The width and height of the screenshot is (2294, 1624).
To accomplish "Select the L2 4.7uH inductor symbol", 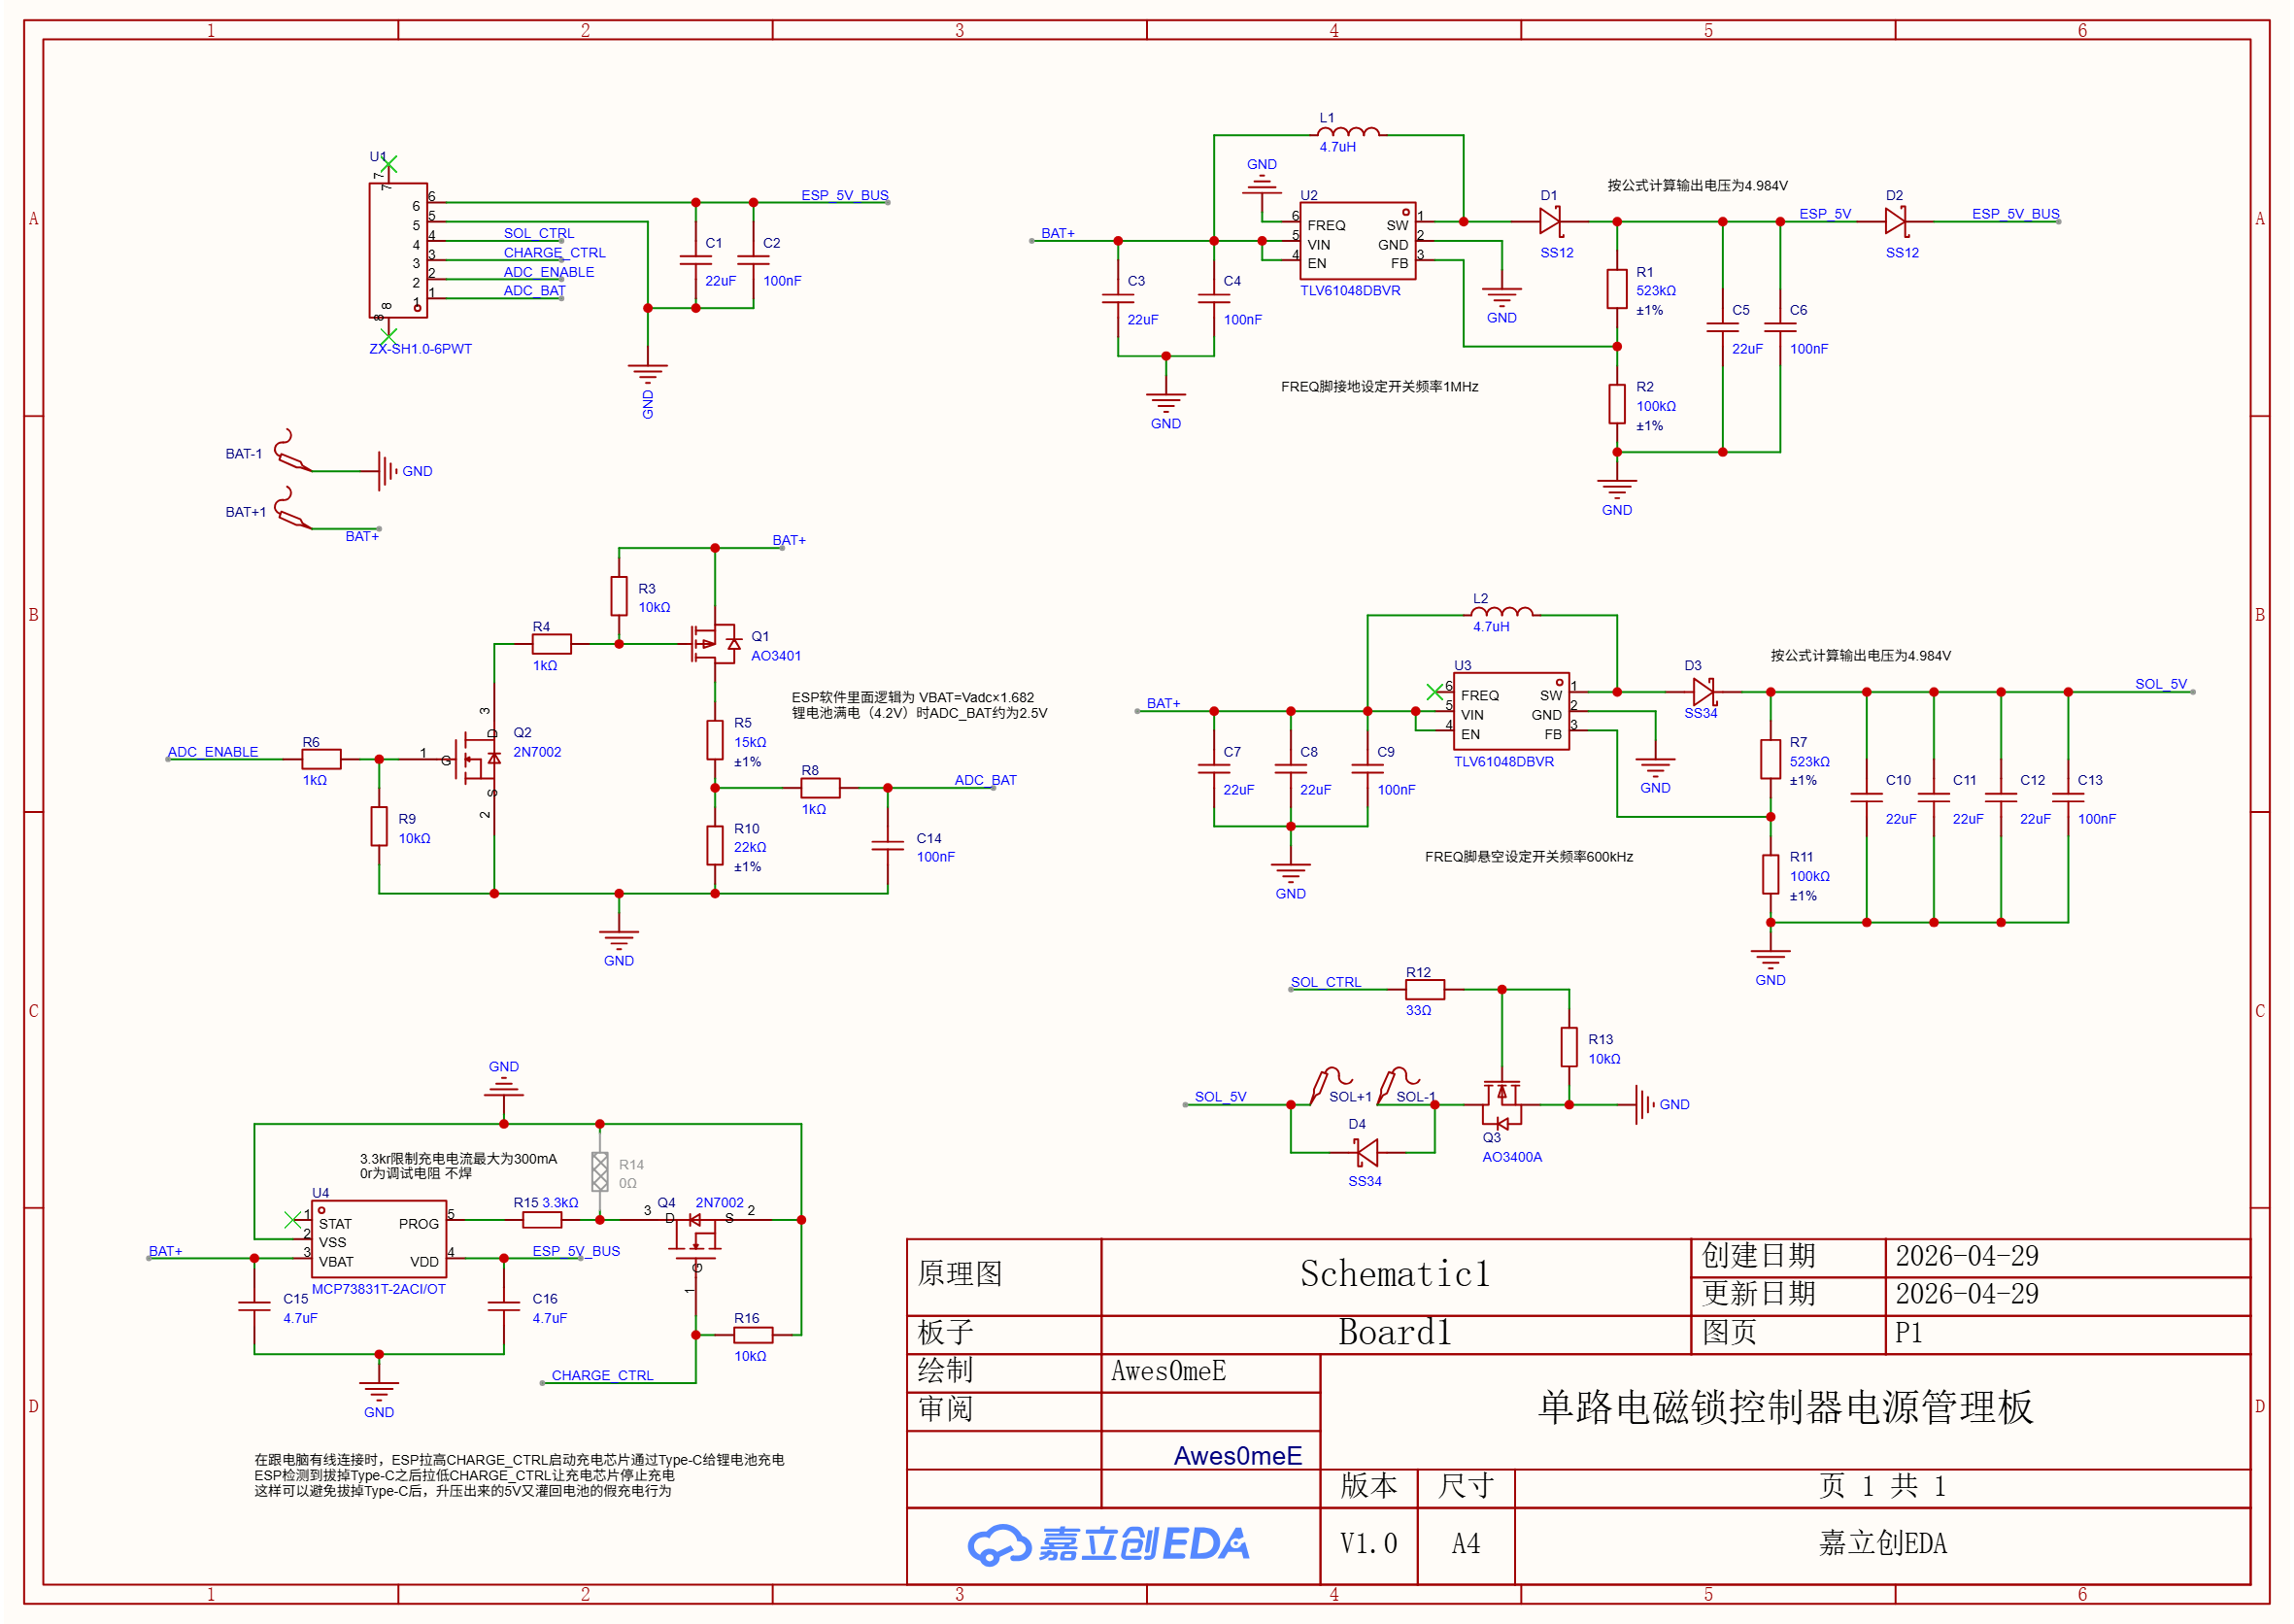I will 1501,612.
